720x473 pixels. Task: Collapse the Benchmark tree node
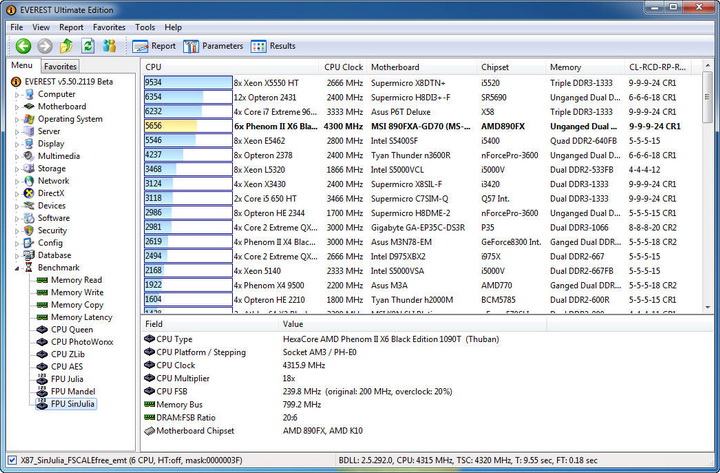click(x=17, y=268)
